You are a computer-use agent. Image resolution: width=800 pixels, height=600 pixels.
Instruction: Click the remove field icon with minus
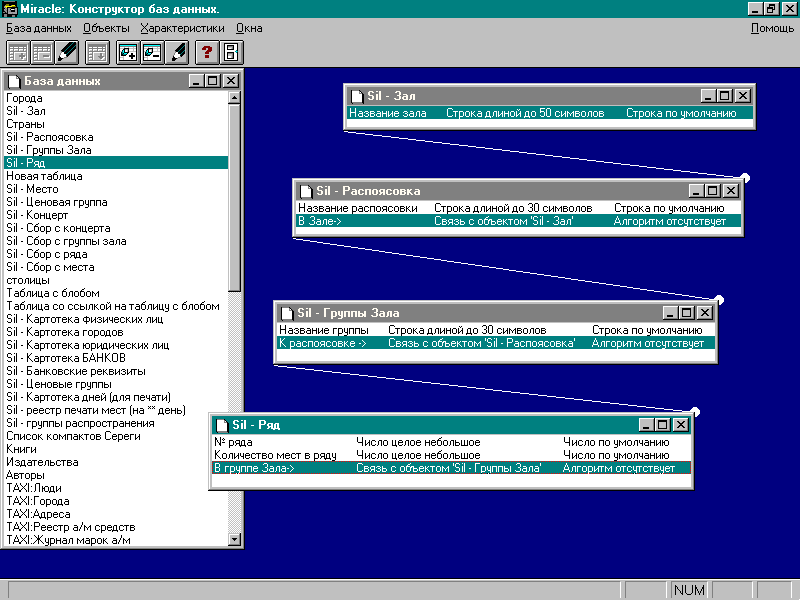tap(152, 52)
